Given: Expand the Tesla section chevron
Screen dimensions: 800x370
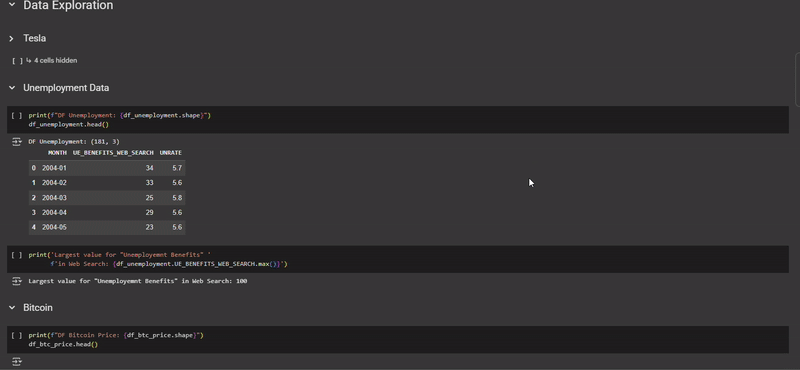Looking at the screenshot, I should pos(11,39).
